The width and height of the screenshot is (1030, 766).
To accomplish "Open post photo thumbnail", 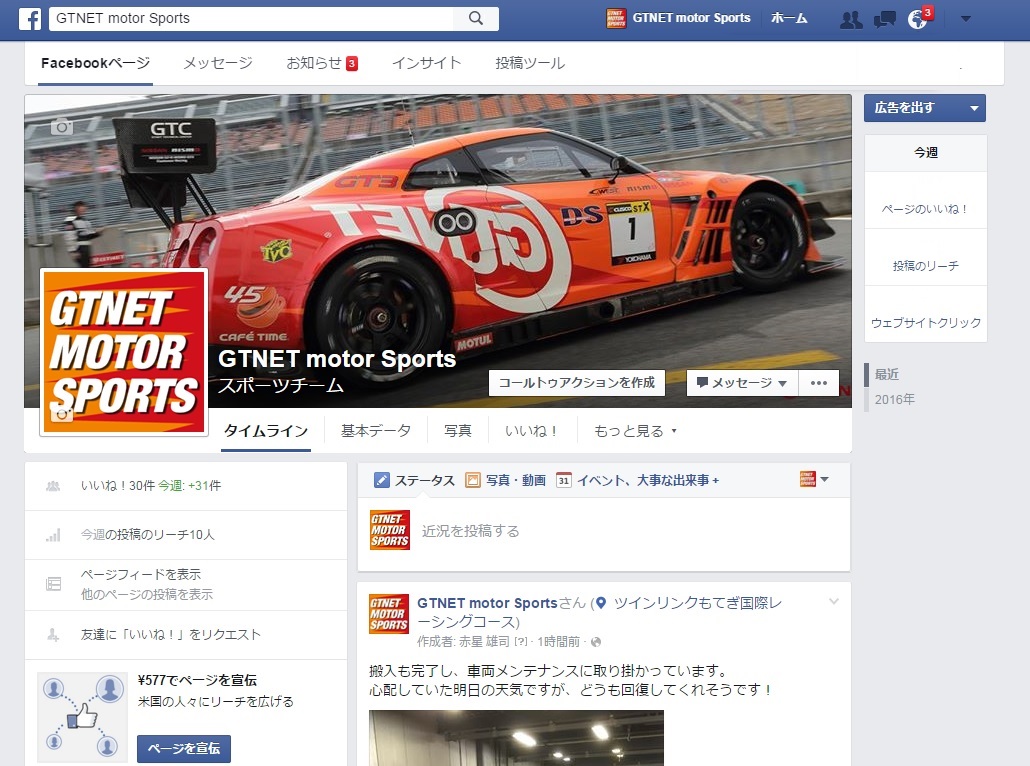I will point(516,738).
